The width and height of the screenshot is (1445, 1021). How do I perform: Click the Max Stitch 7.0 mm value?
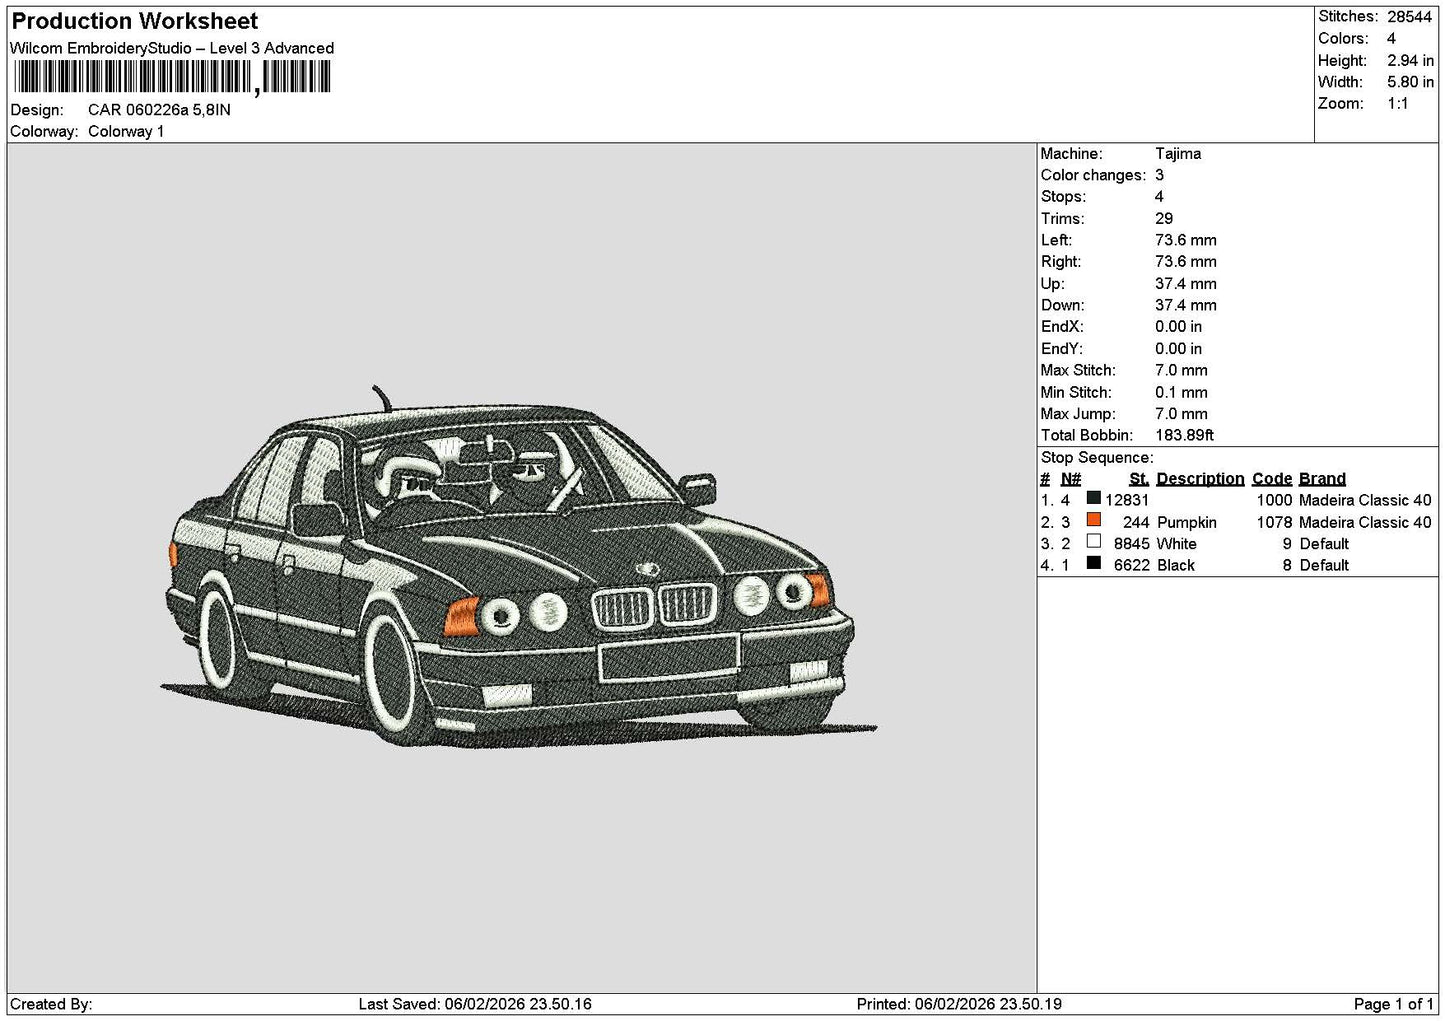(1181, 370)
